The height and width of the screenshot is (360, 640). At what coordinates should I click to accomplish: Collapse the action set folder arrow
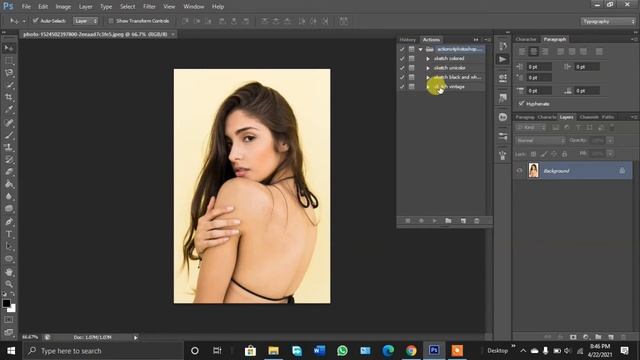420,49
